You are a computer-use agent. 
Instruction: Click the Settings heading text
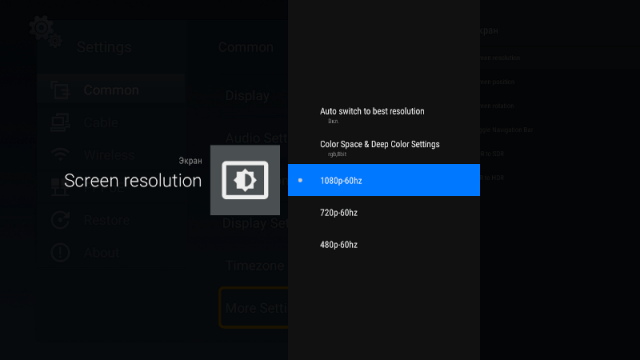coord(104,47)
